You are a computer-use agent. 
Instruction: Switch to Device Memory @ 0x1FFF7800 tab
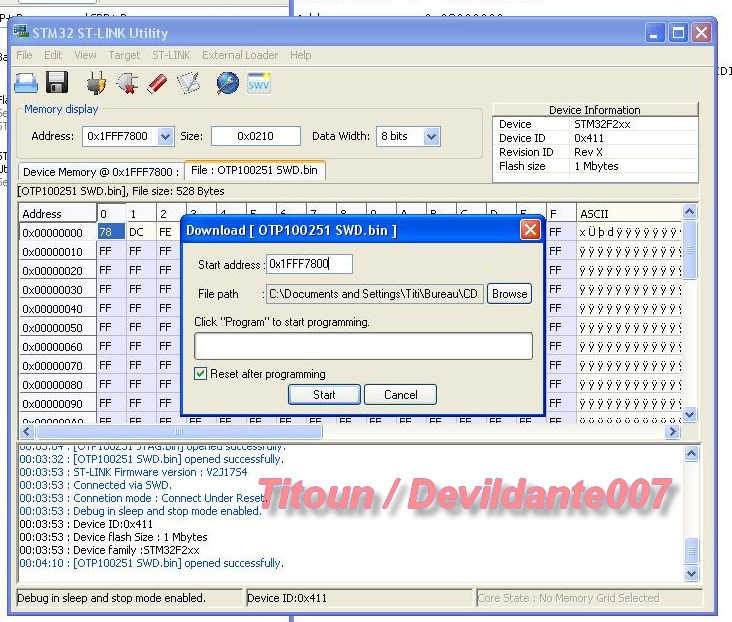(x=101, y=172)
